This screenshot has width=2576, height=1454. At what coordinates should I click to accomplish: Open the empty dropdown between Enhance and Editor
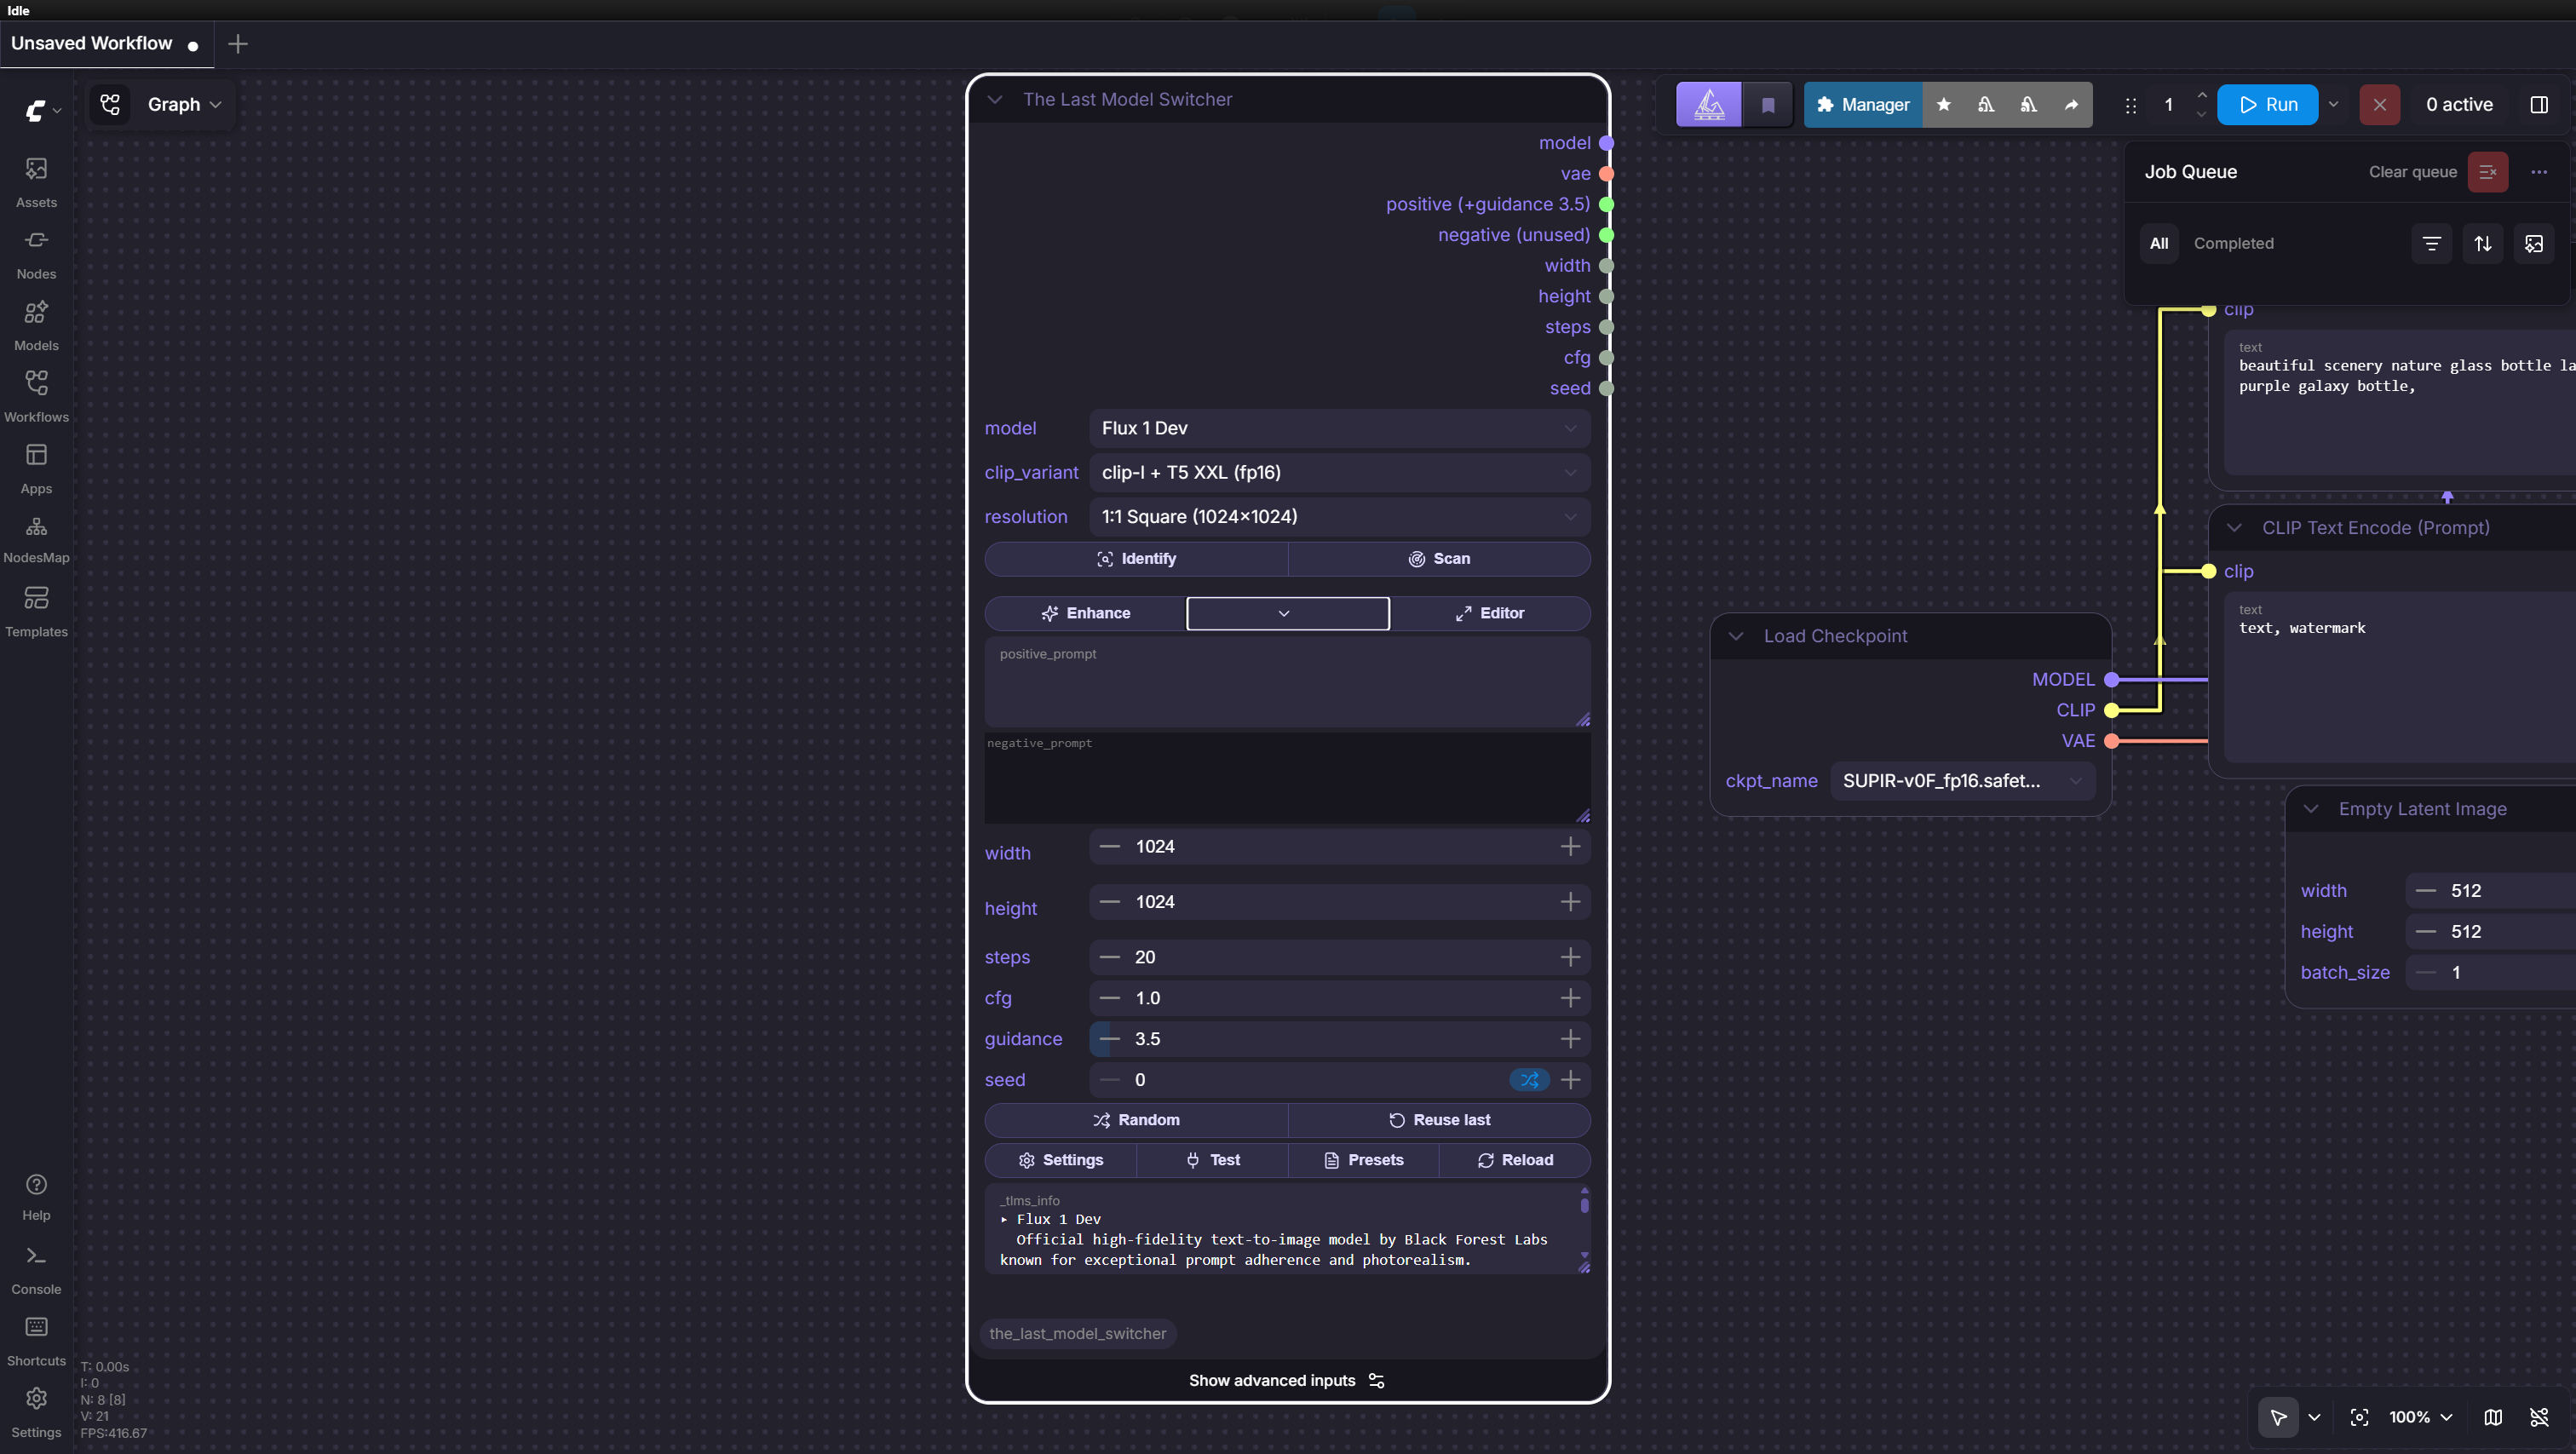coord(1287,614)
